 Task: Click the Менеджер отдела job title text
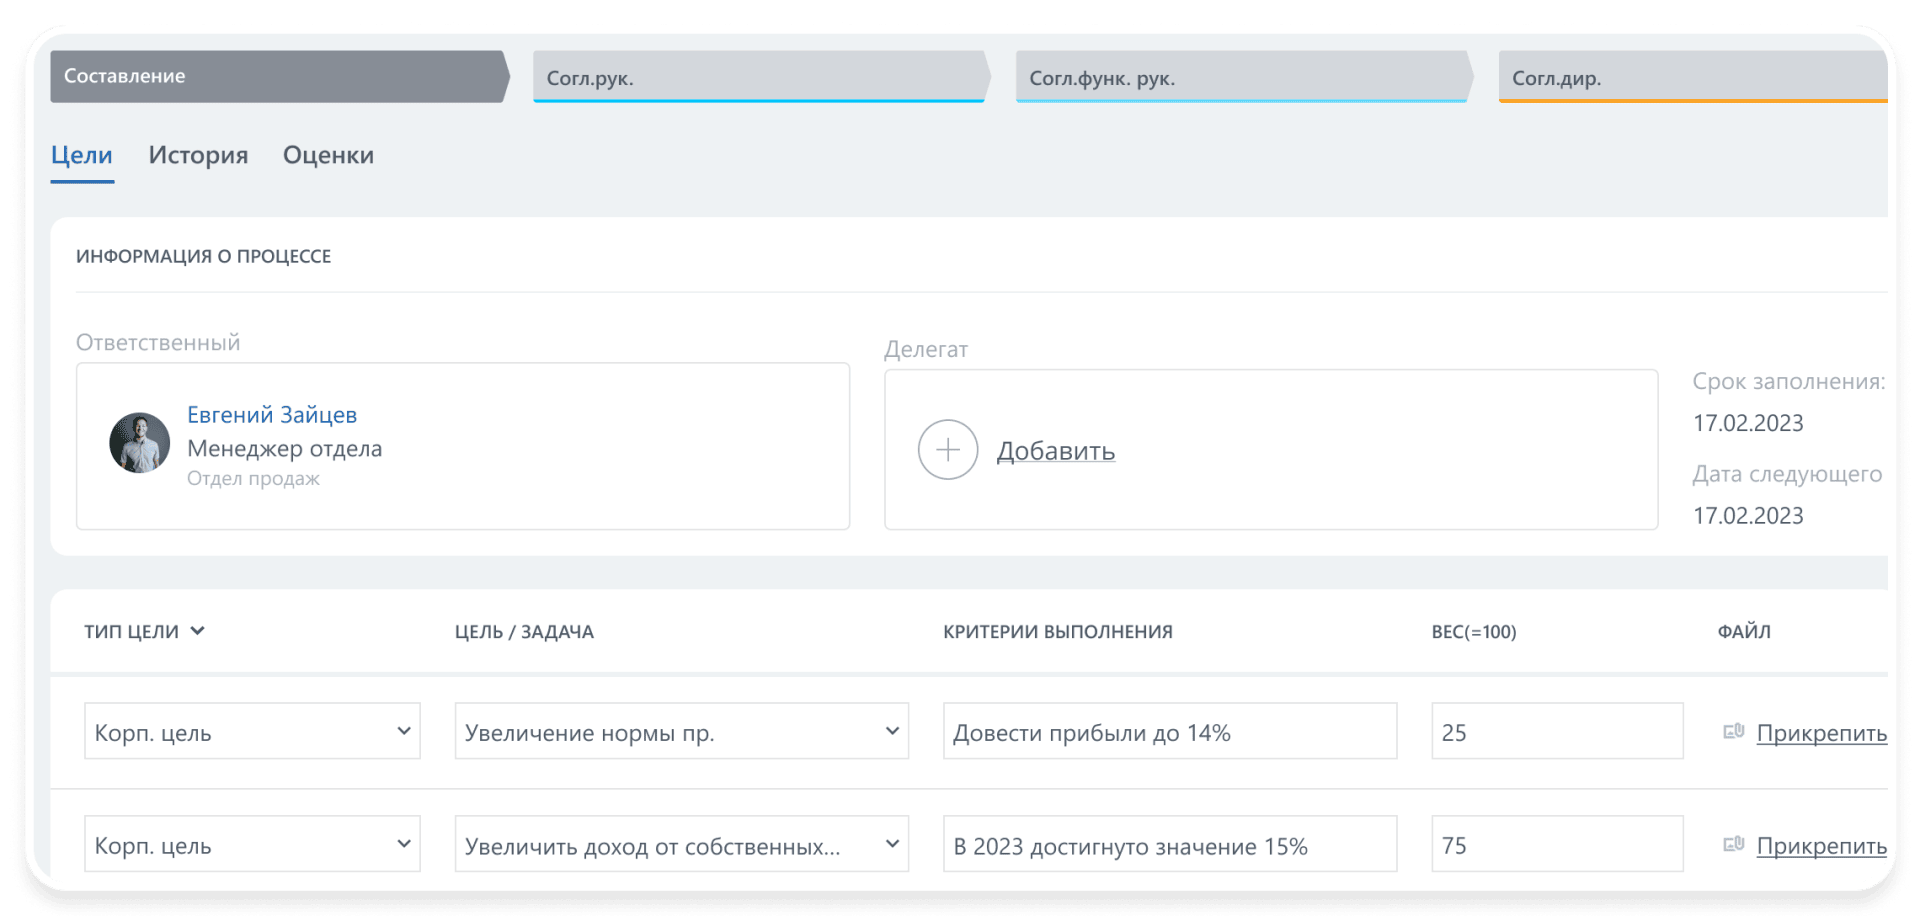pos(285,449)
